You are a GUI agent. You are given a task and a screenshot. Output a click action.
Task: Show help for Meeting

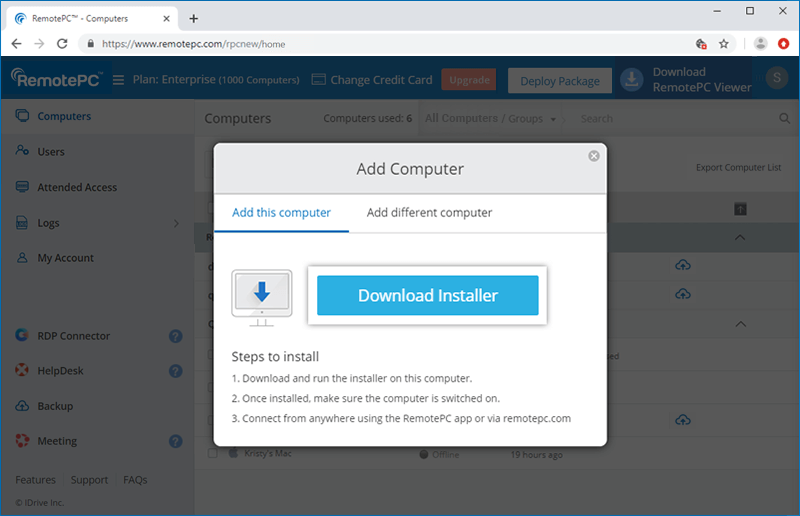[176, 441]
